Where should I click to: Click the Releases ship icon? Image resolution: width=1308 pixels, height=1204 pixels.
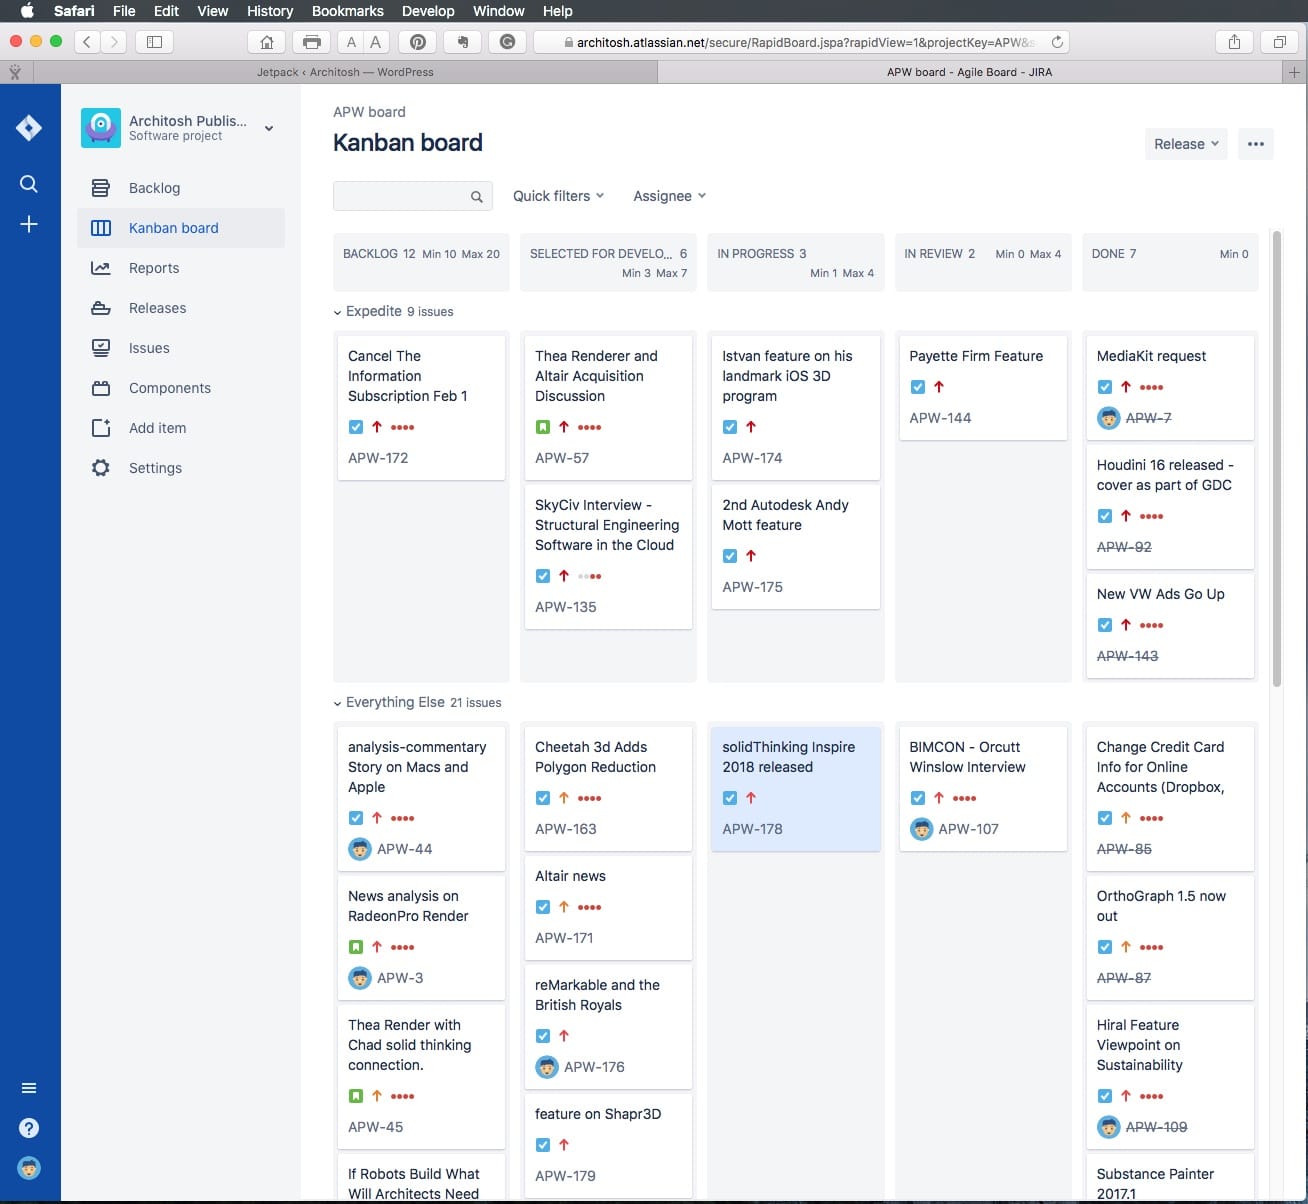click(x=101, y=308)
